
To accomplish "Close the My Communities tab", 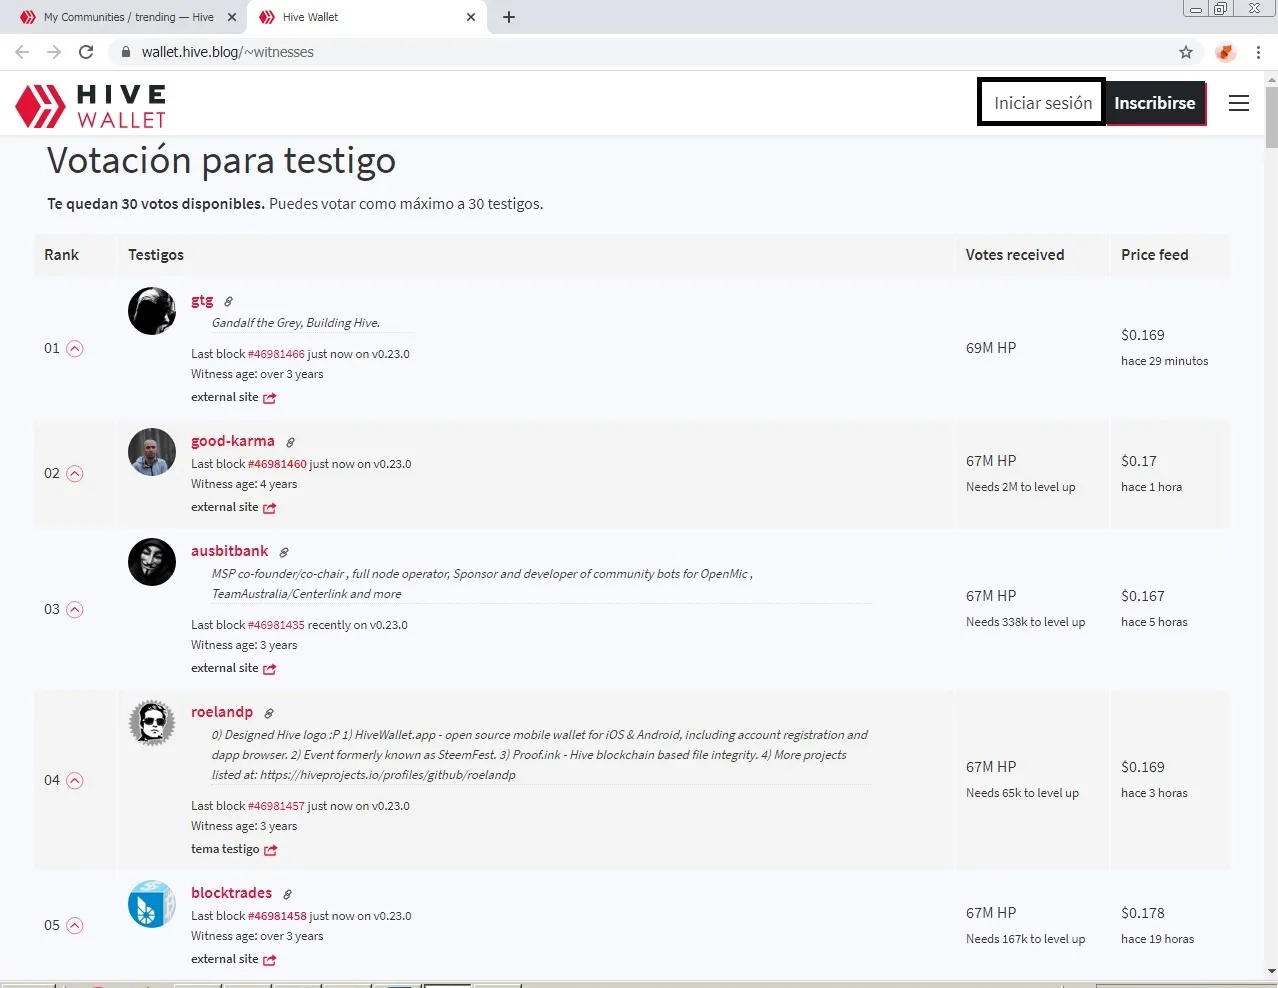I will click(232, 17).
